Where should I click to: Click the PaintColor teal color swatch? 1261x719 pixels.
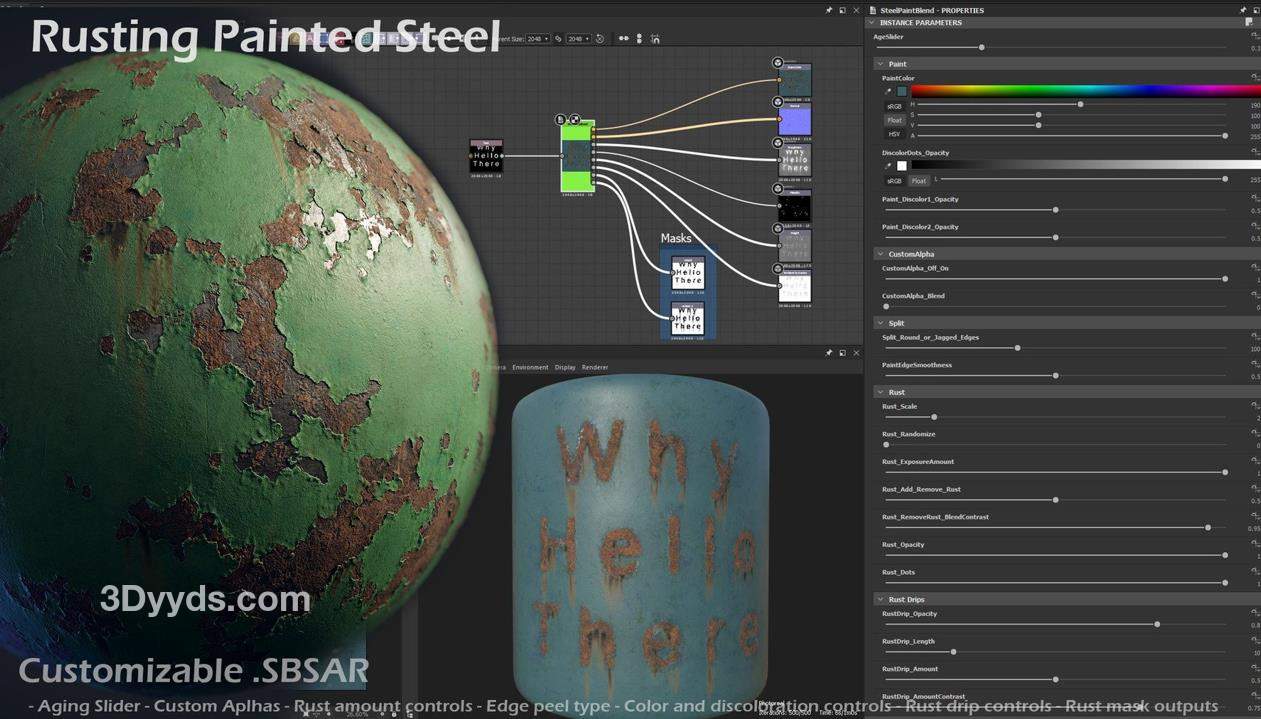coord(902,91)
